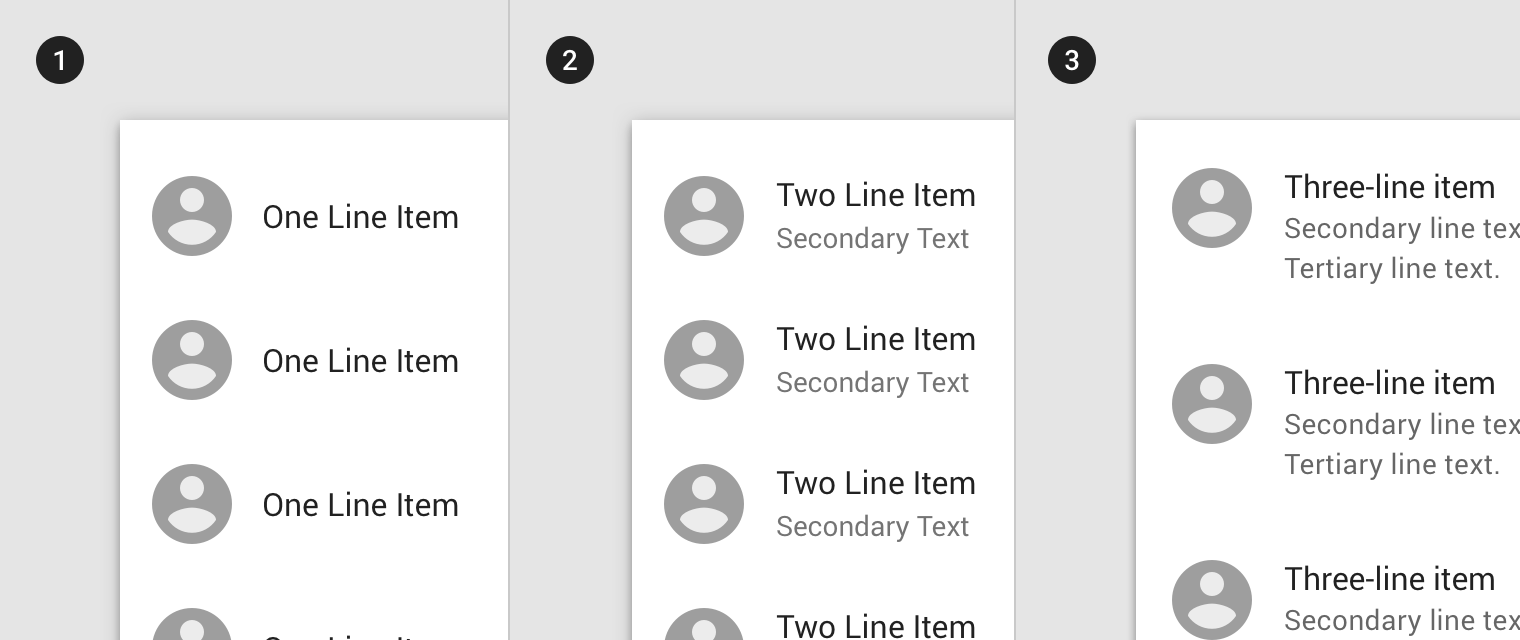Click the avatar icon of second One Line Item
The height and width of the screenshot is (640, 1520).
[x=192, y=360]
